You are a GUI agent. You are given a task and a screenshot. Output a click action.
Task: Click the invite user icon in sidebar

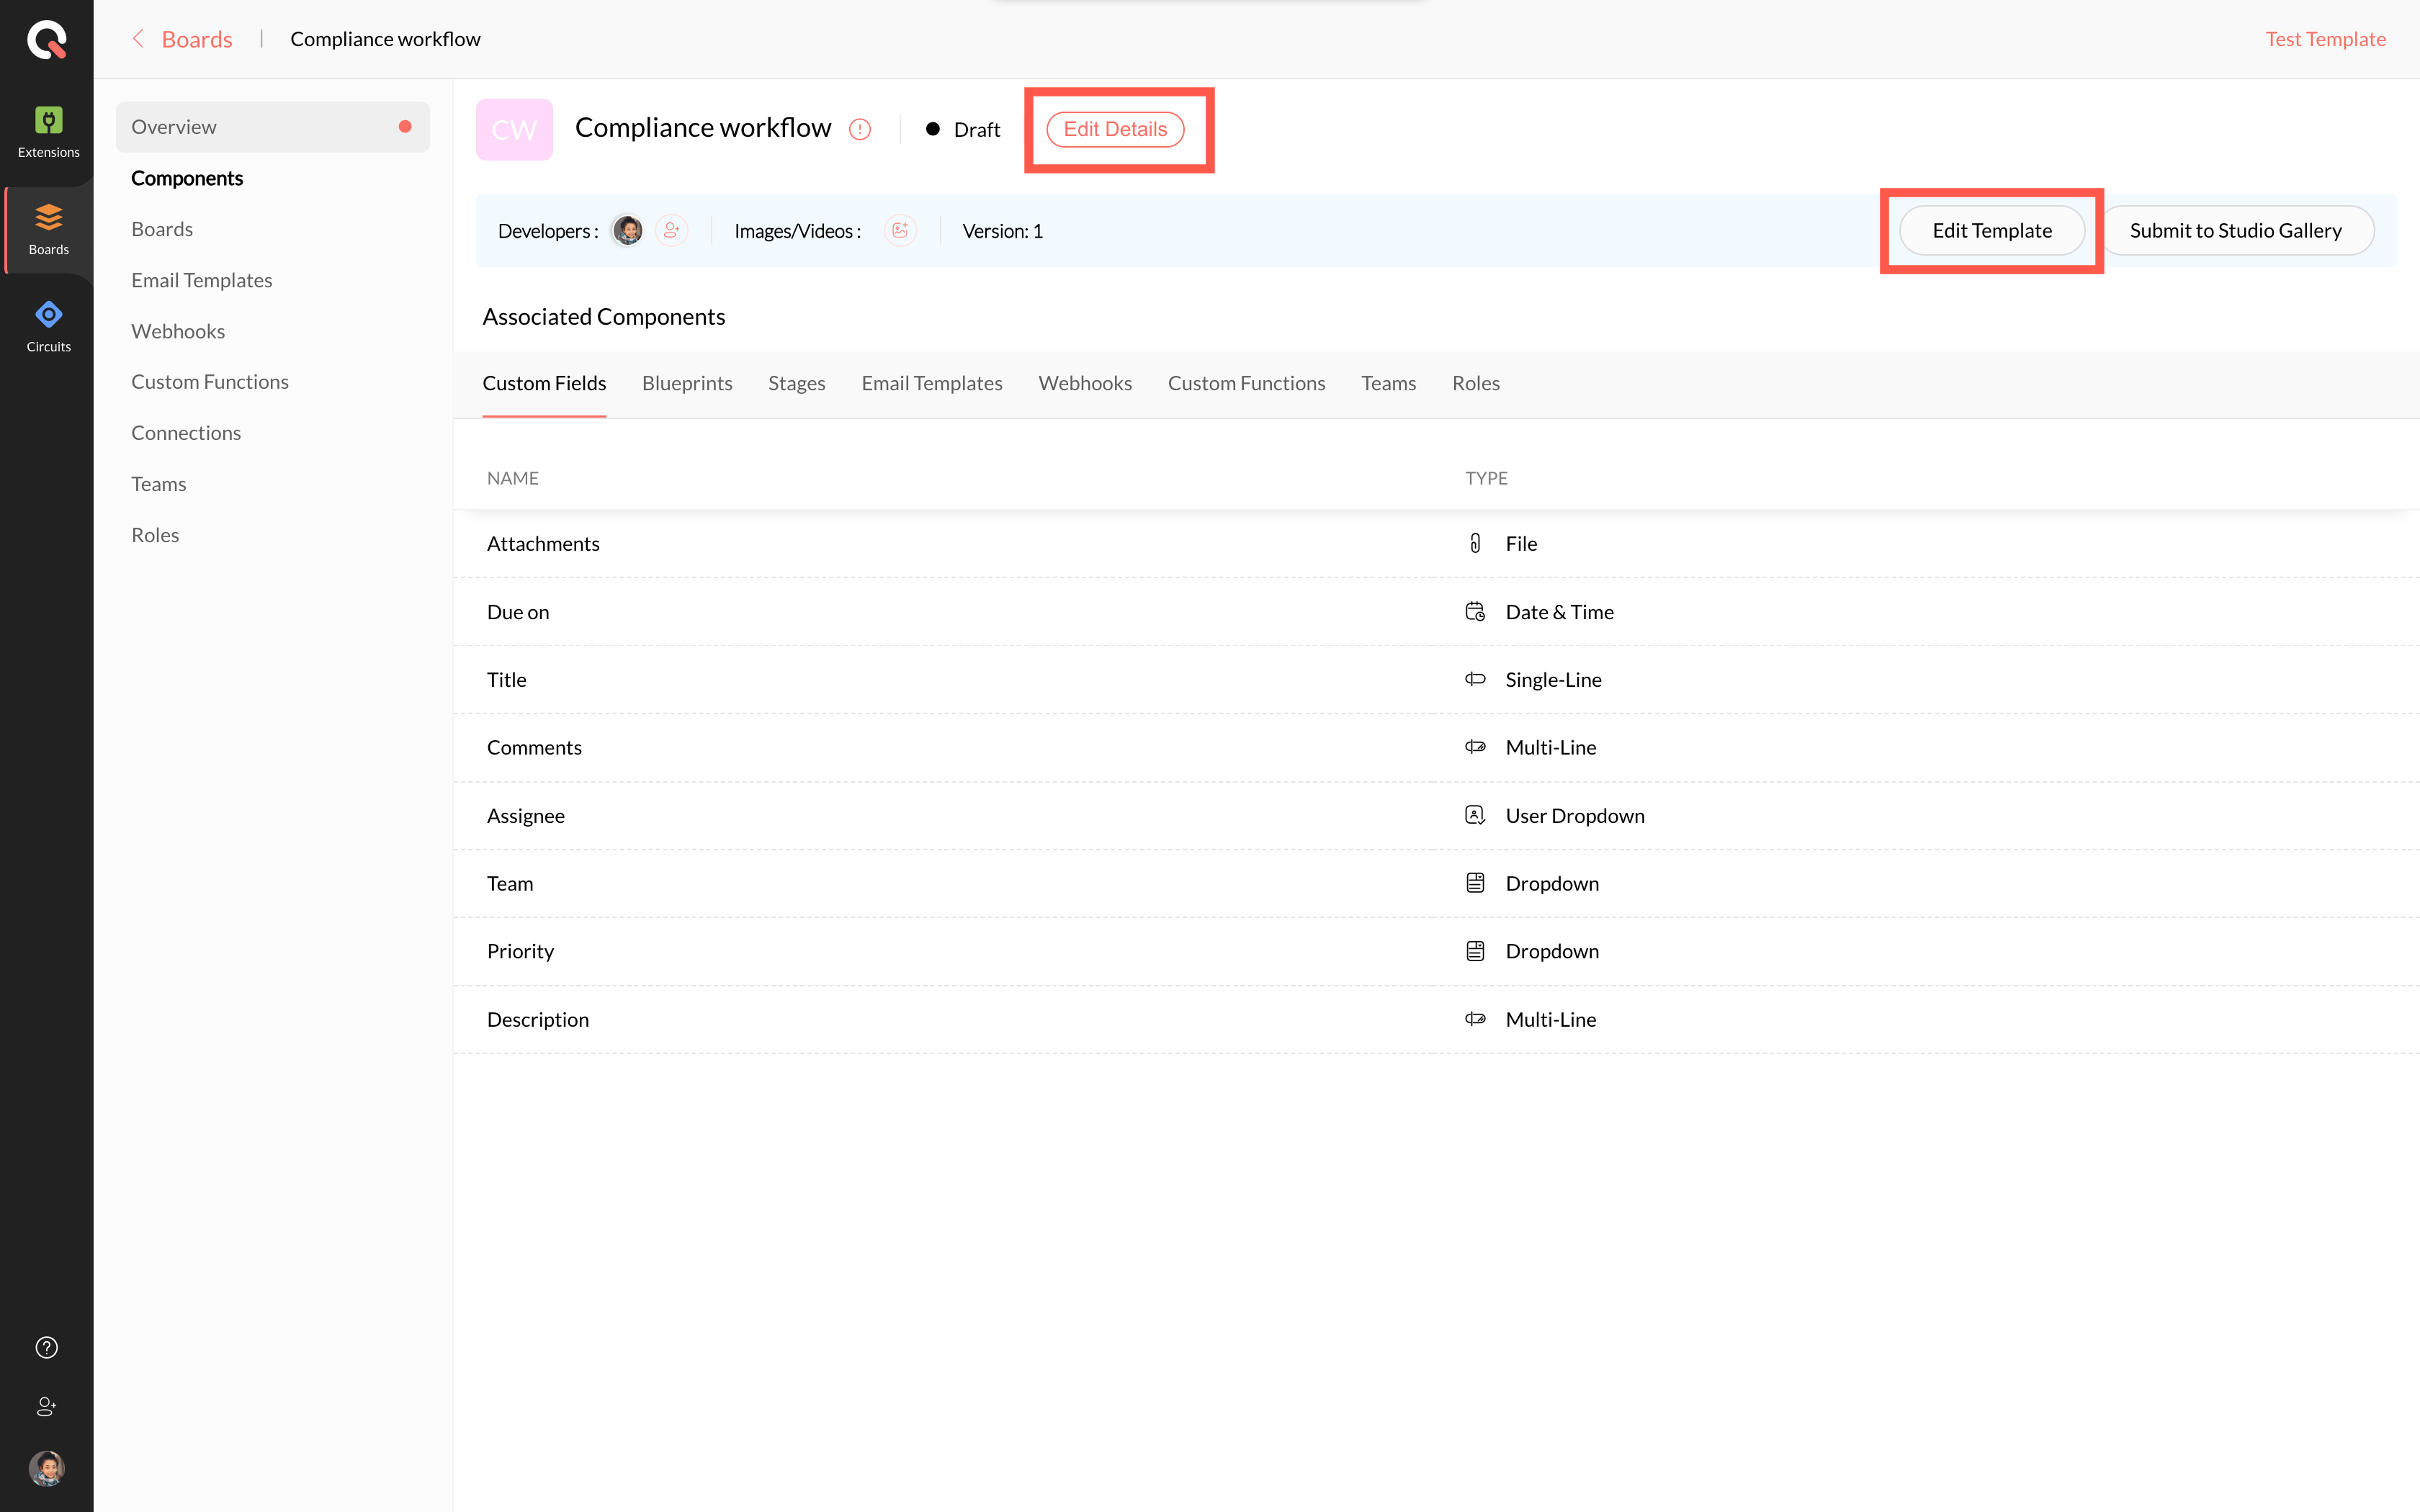(47, 1406)
